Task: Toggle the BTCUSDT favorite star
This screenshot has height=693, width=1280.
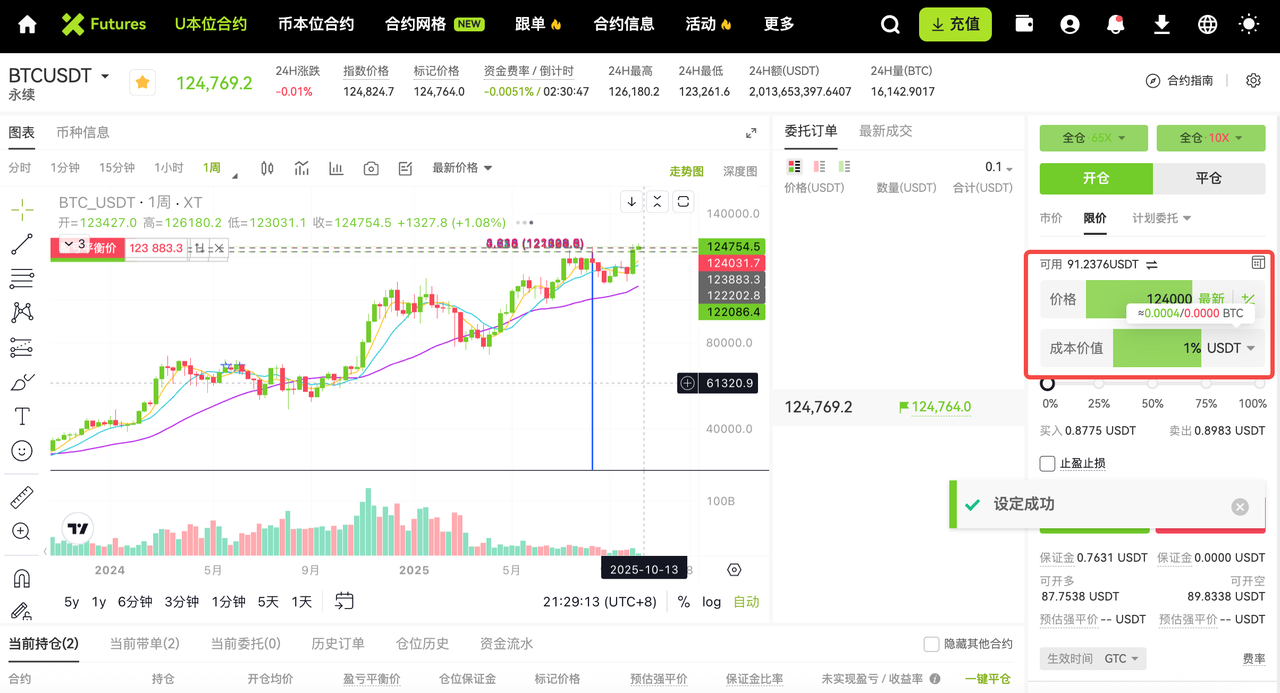Action: (143, 82)
